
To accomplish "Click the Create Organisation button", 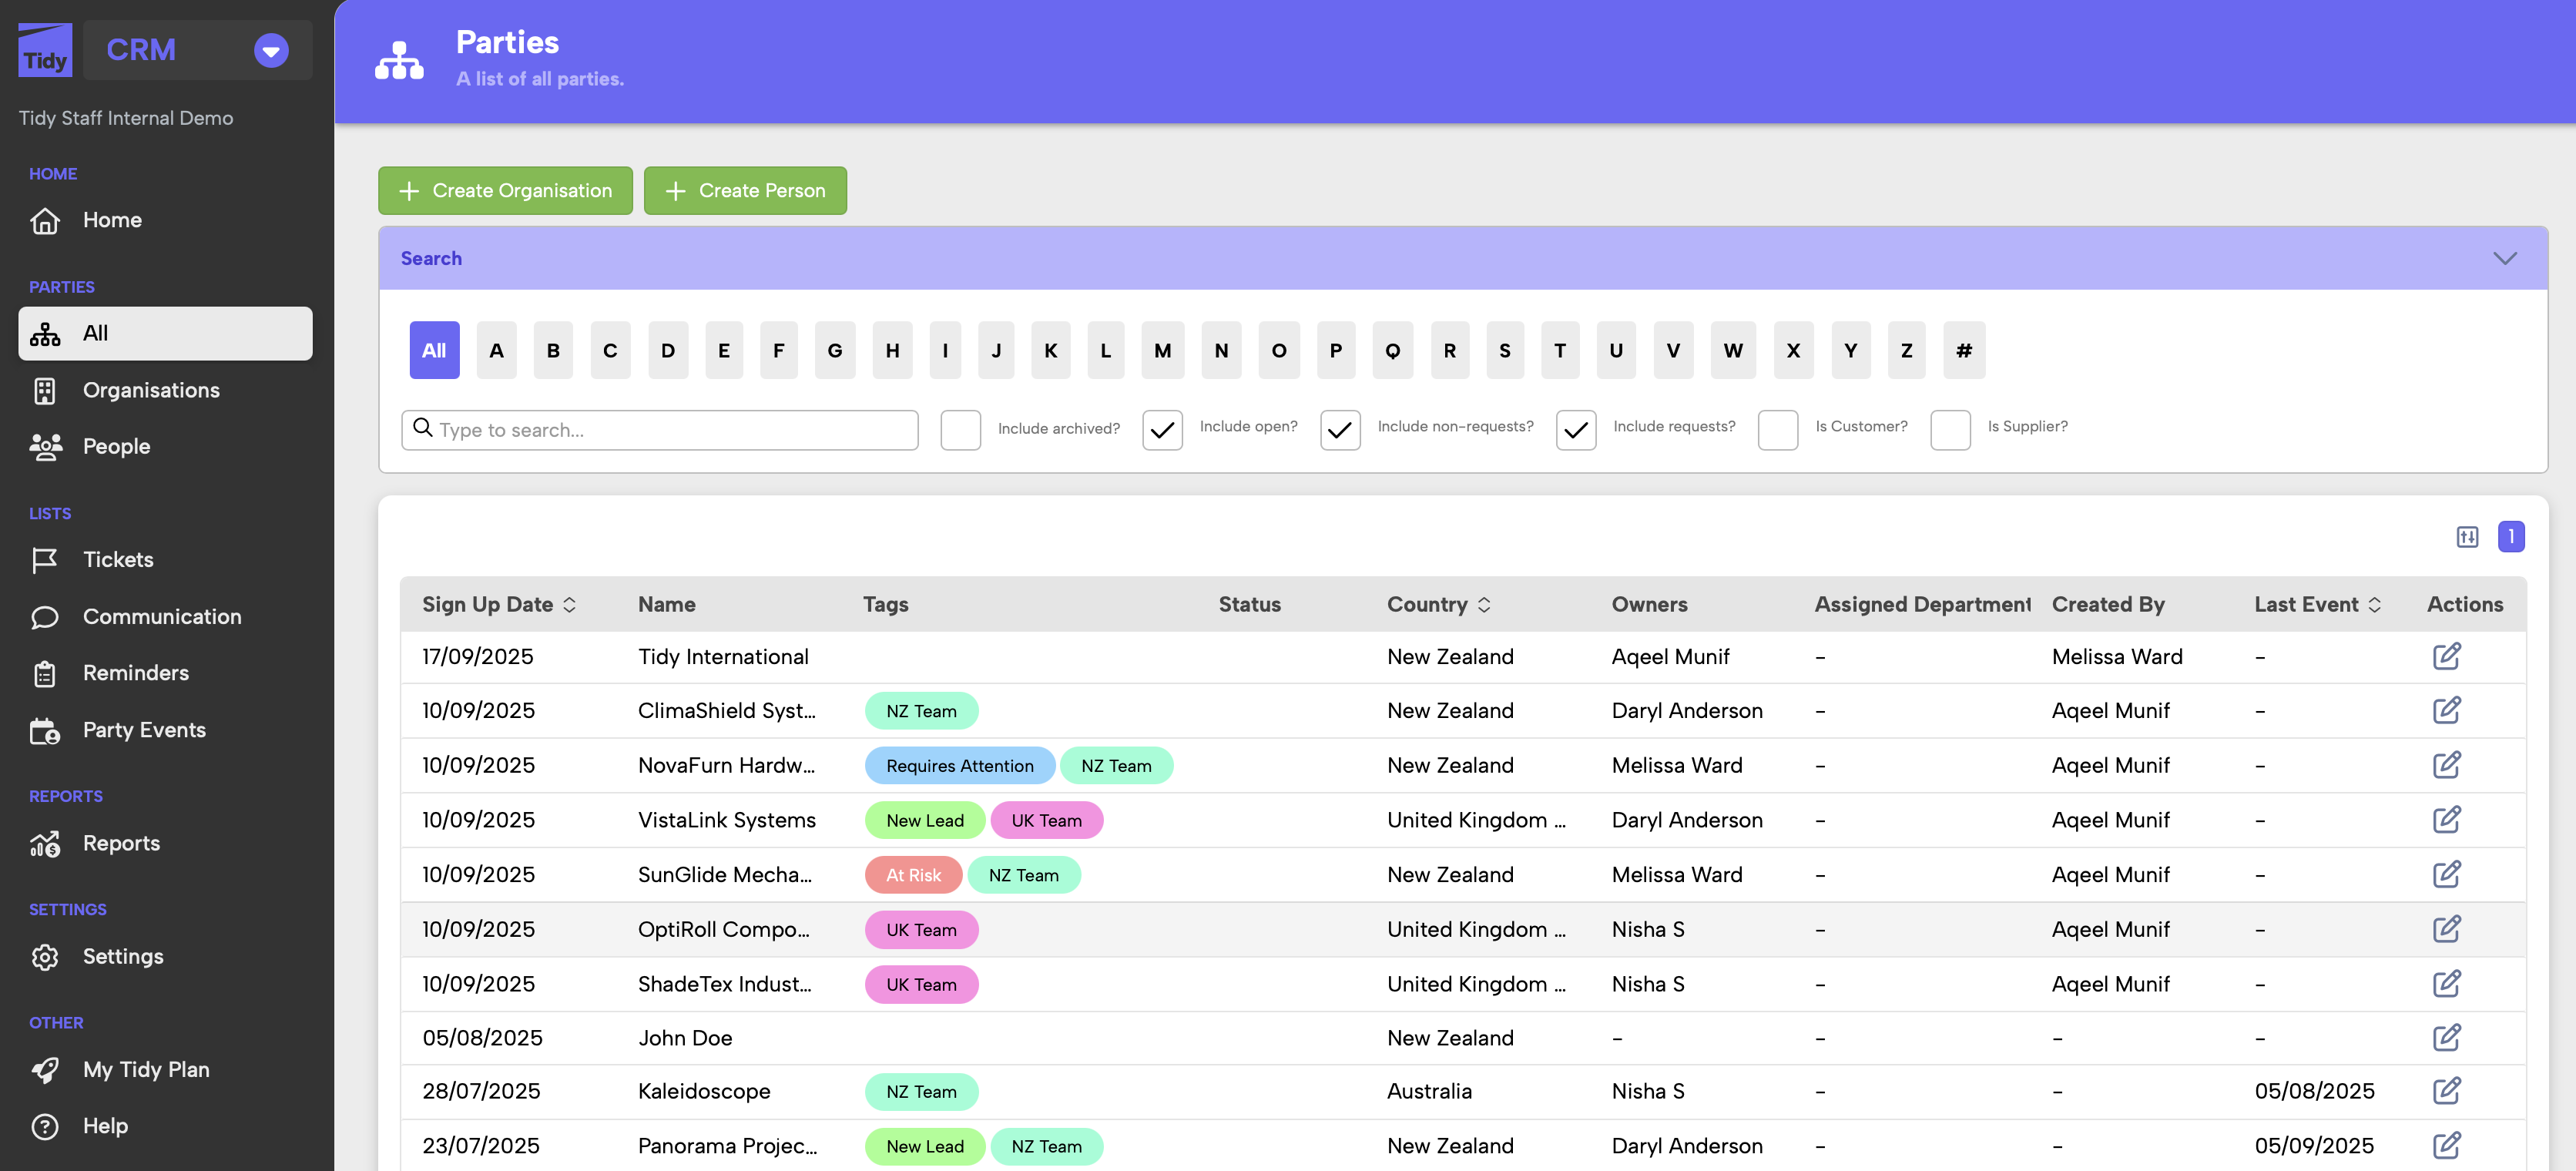I will coord(505,191).
